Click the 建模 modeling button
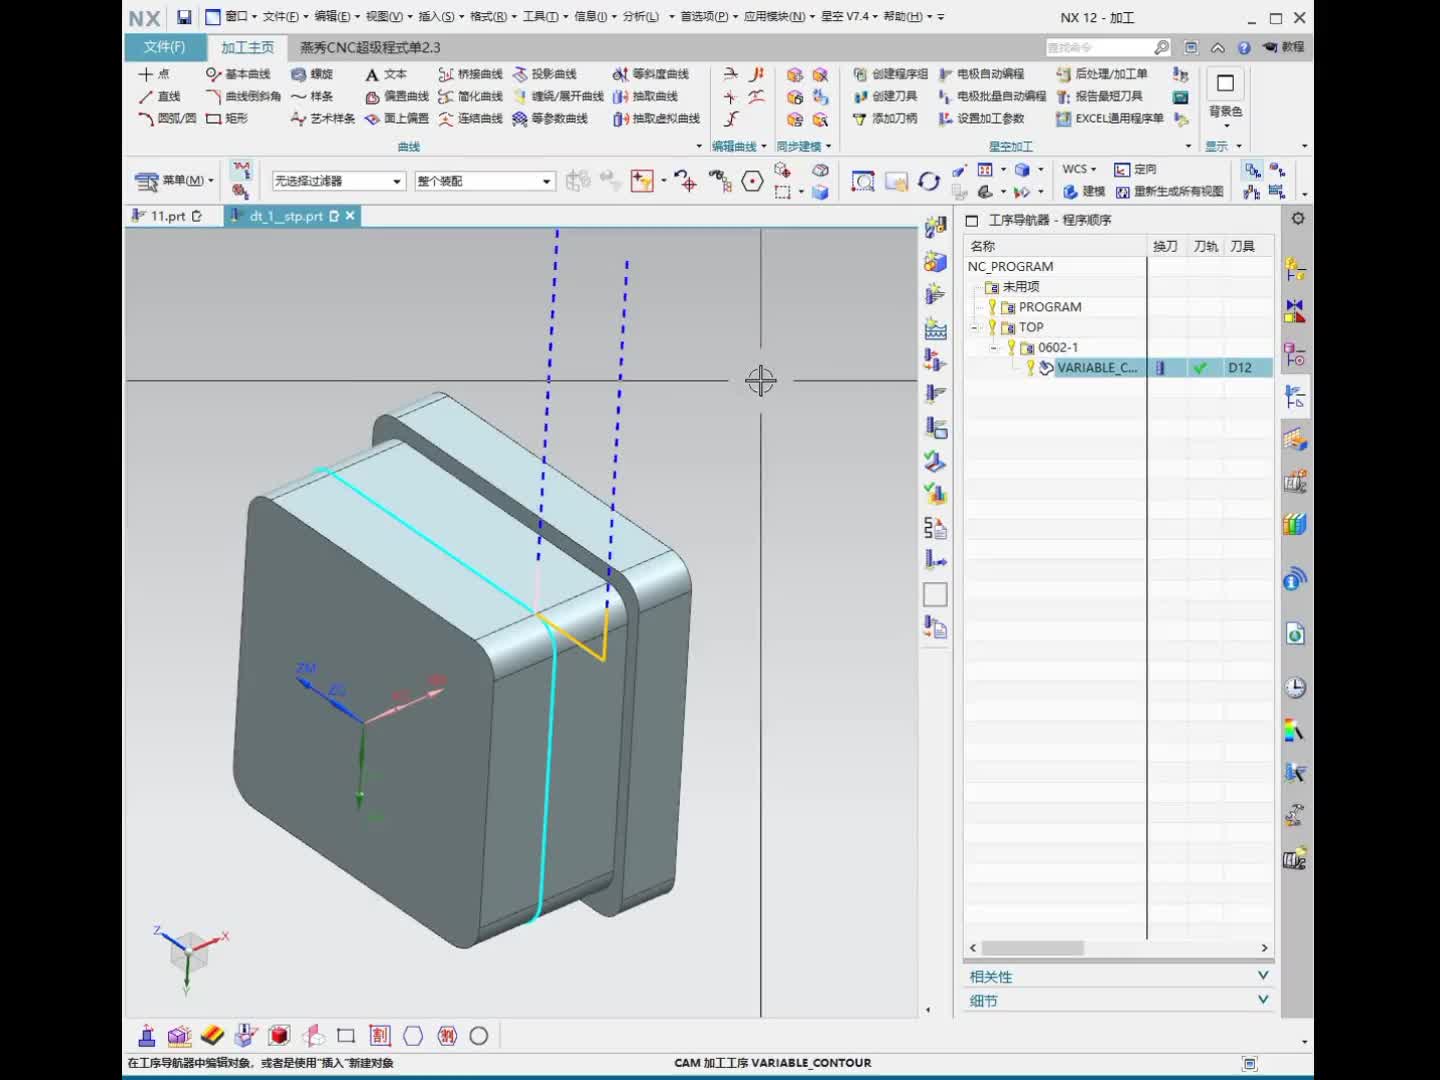Image resolution: width=1440 pixels, height=1080 pixels. [x=1084, y=191]
